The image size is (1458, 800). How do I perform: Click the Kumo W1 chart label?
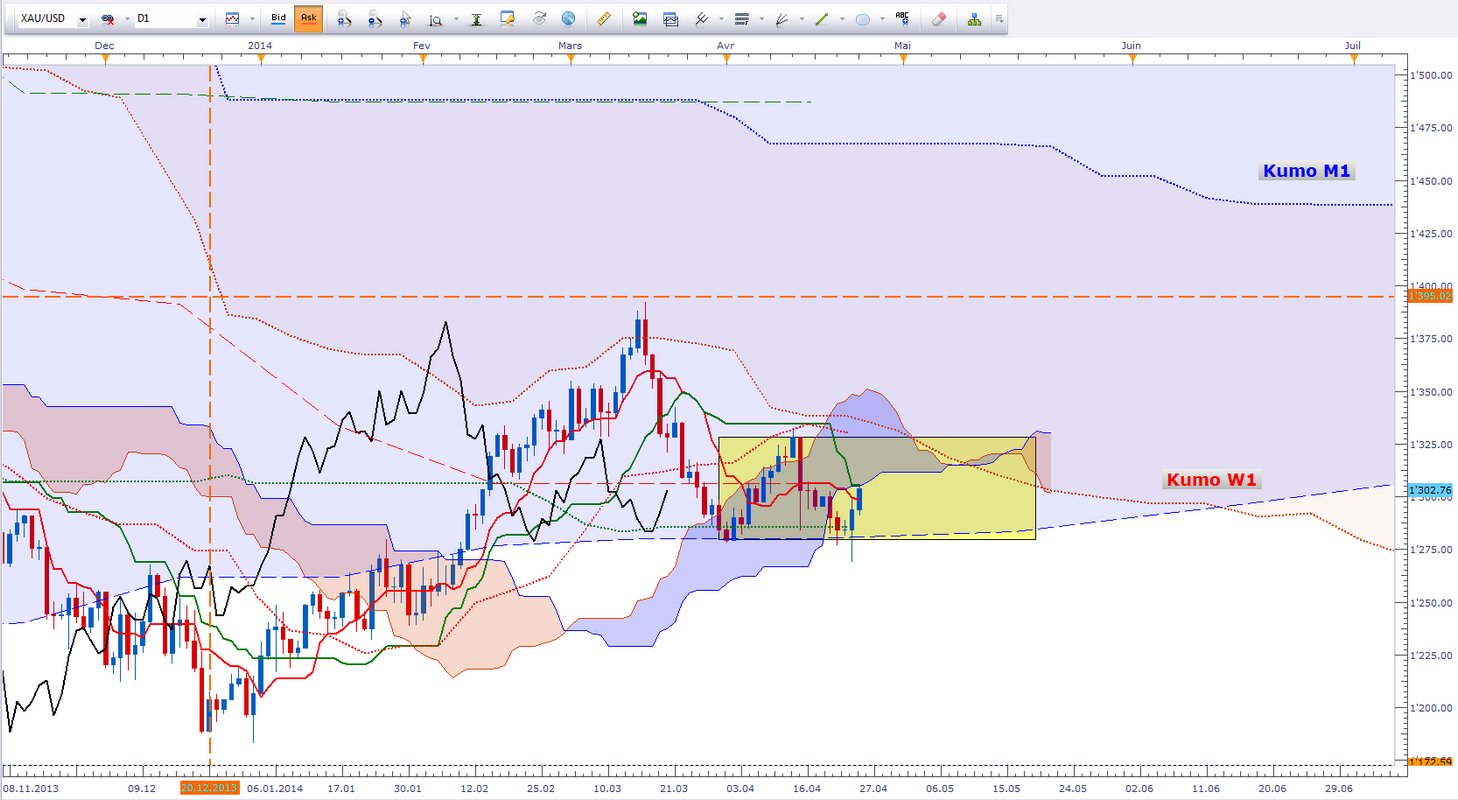[1213, 479]
